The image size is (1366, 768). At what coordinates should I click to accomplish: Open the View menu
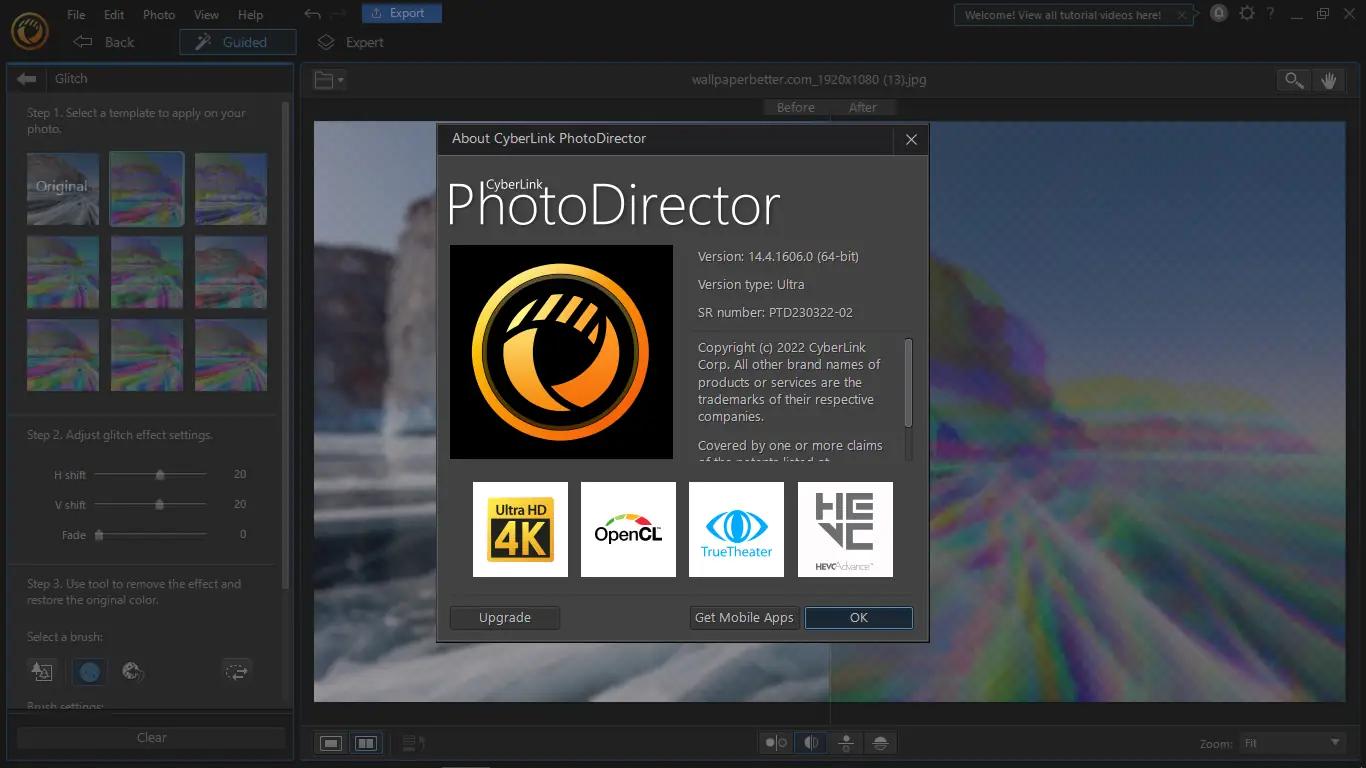(206, 15)
